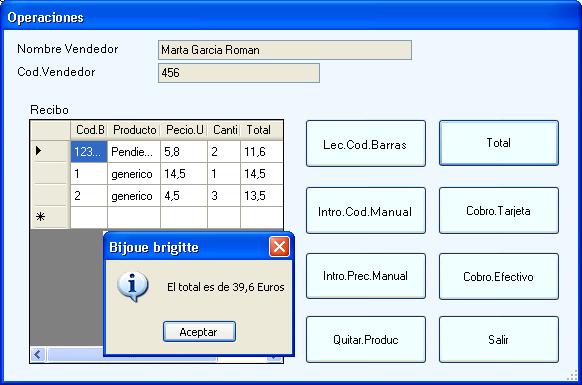The height and width of the screenshot is (385, 582).
Task: Click the quantity cell 2 in Pendie row
Action: click(x=224, y=151)
